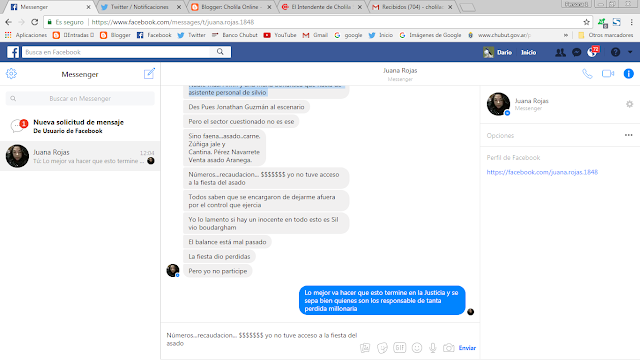
Task: Click the Buscar en Messenger search field
Action: [80, 98]
